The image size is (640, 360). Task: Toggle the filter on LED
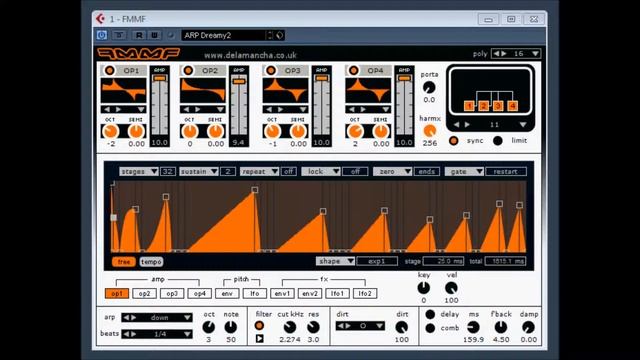click(259, 325)
